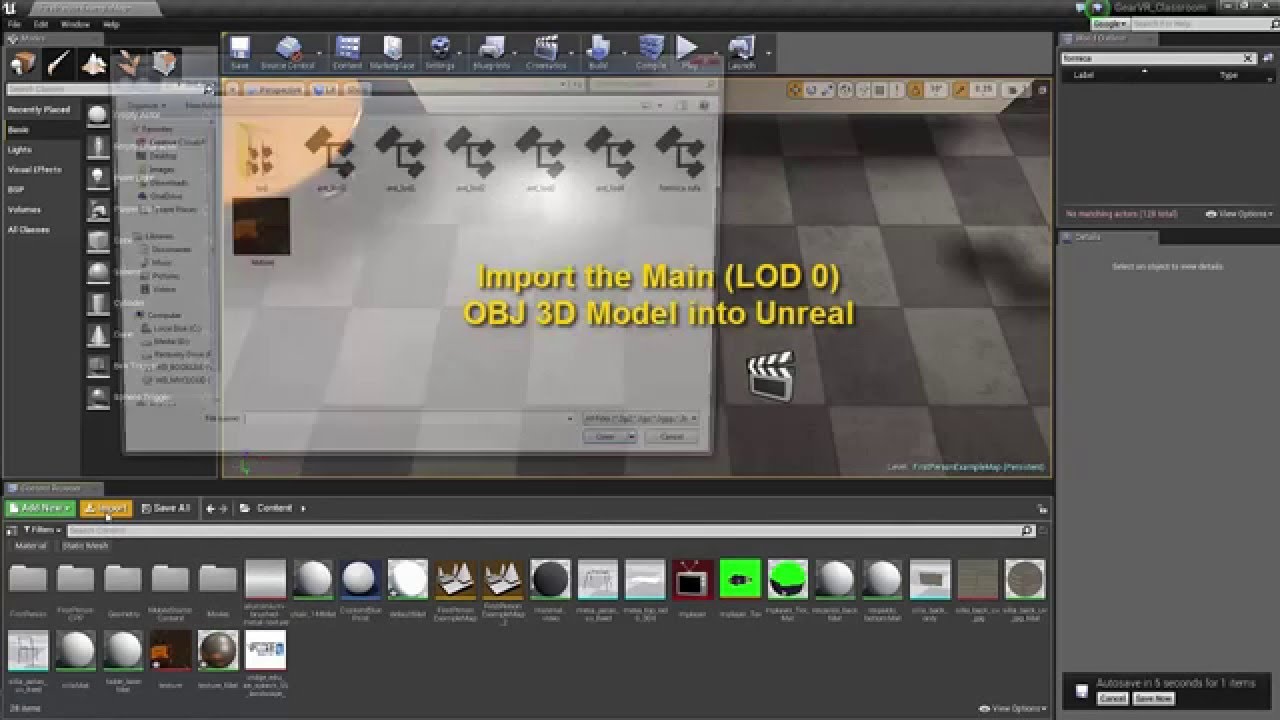Screen dimensions: 1280x720
Task: Click the translate gizmo icon in viewport
Action: pyautogui.click(x=794, y=89)
